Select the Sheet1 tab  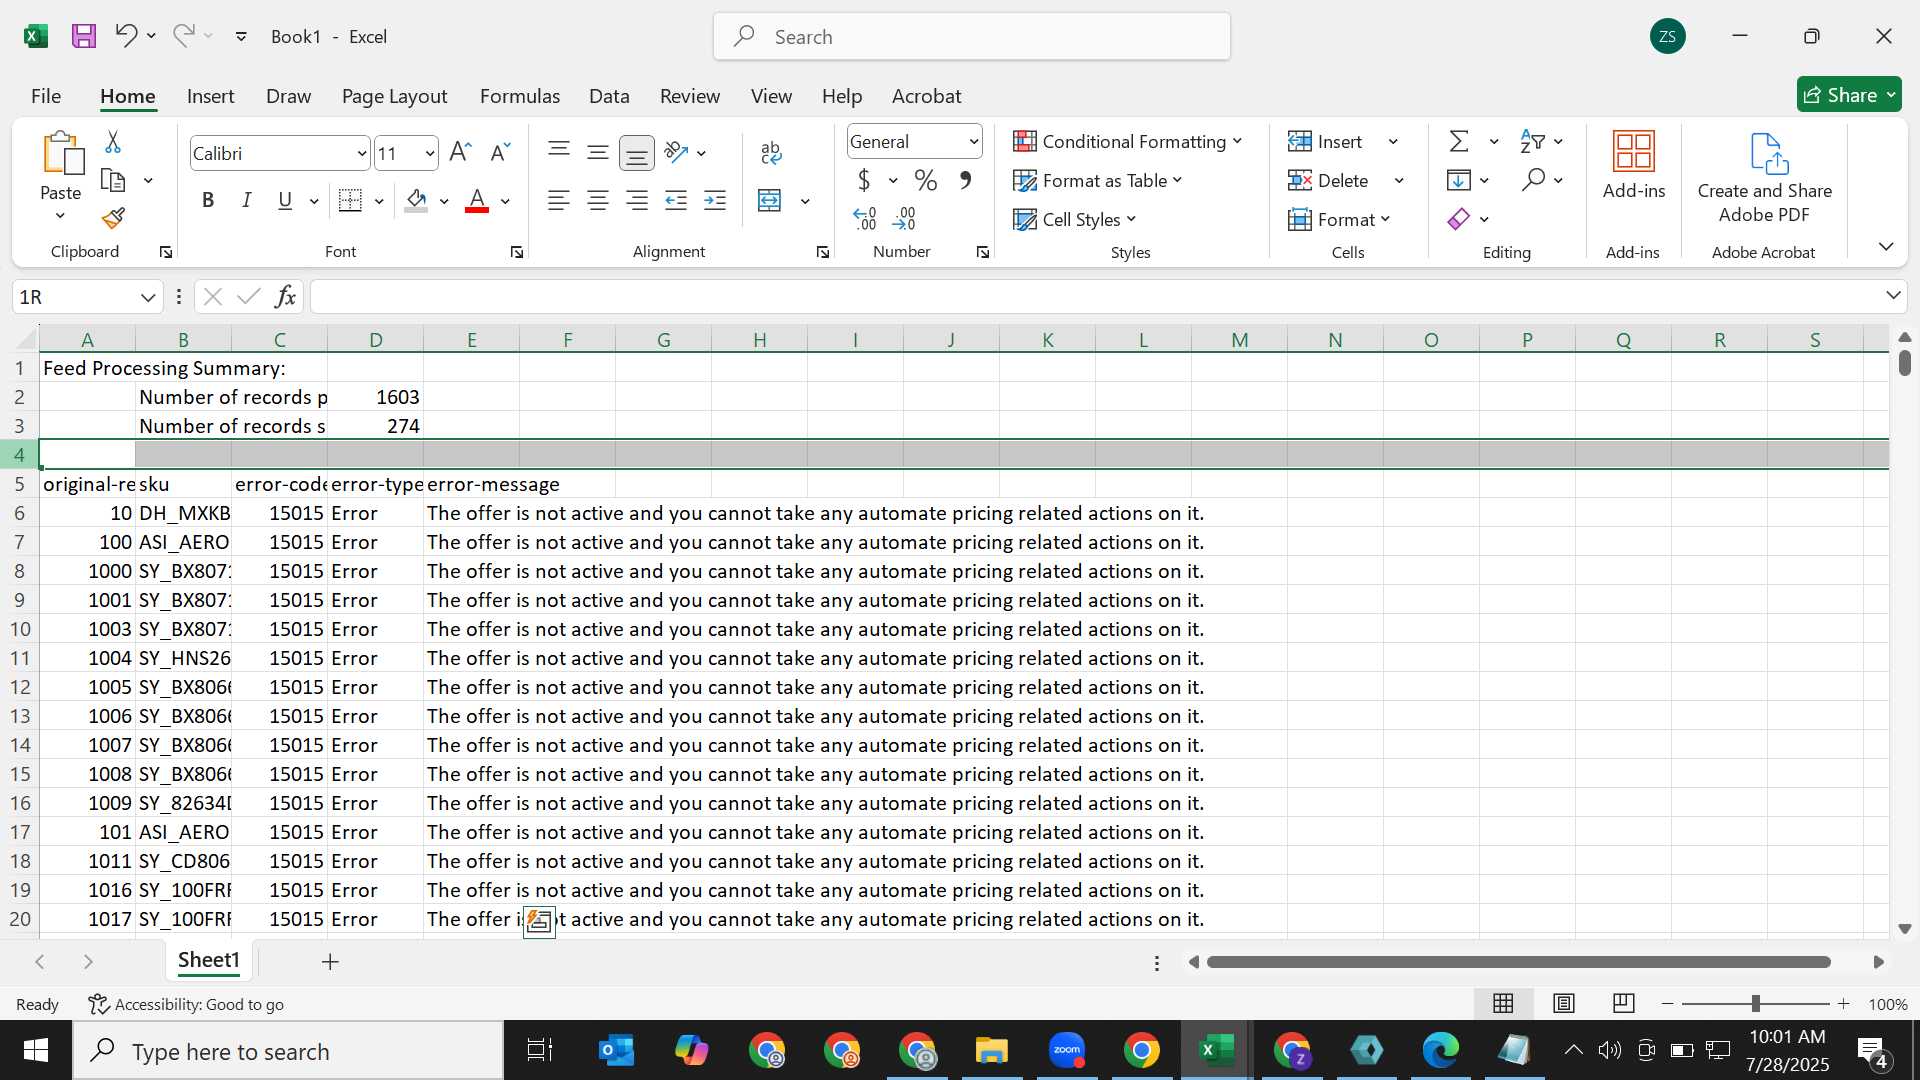[x=209, y=960]
